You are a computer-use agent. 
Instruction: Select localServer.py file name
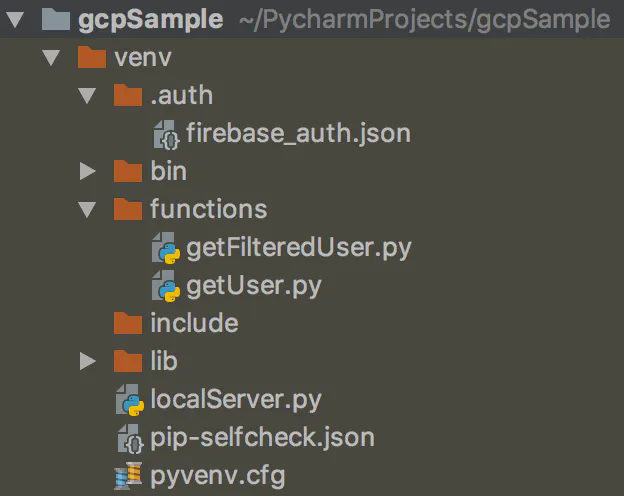[236, 400]
